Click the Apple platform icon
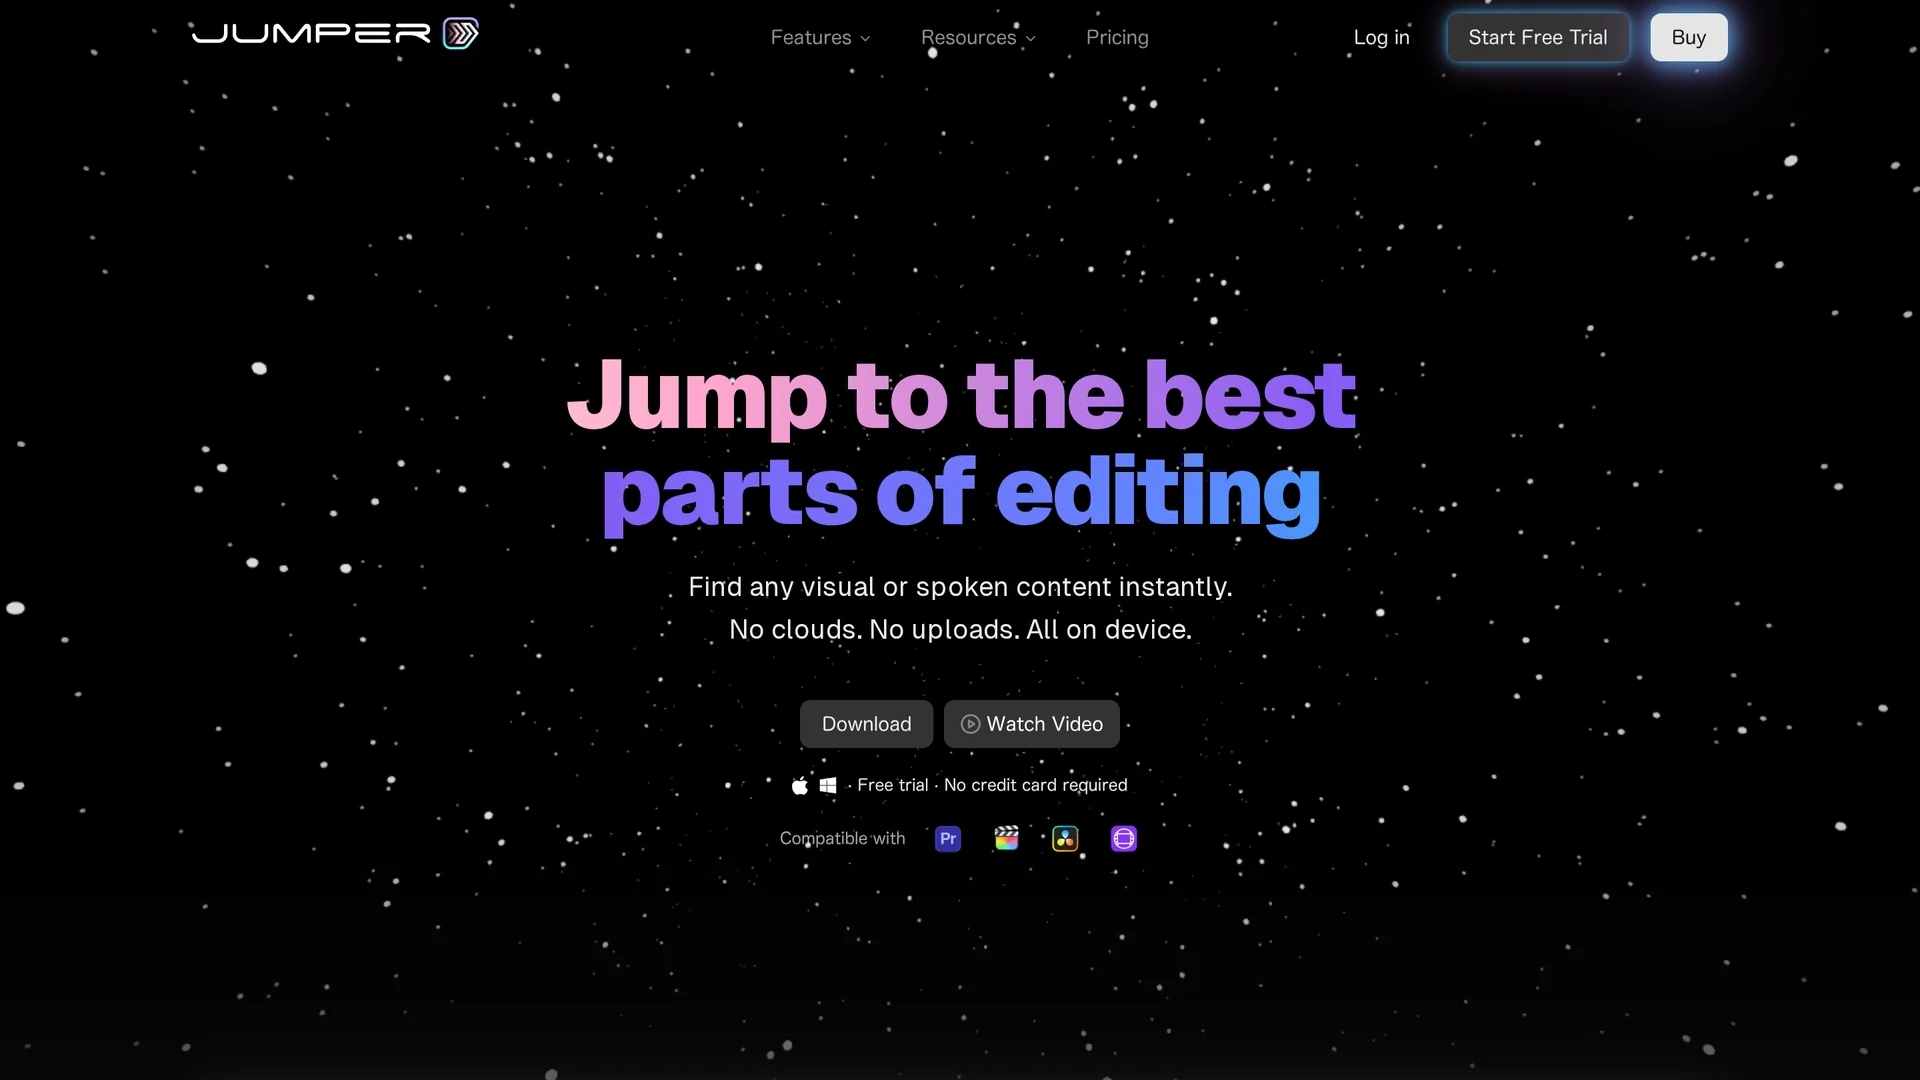This screenshot has height=1080, width=1920. coord(800,786)
